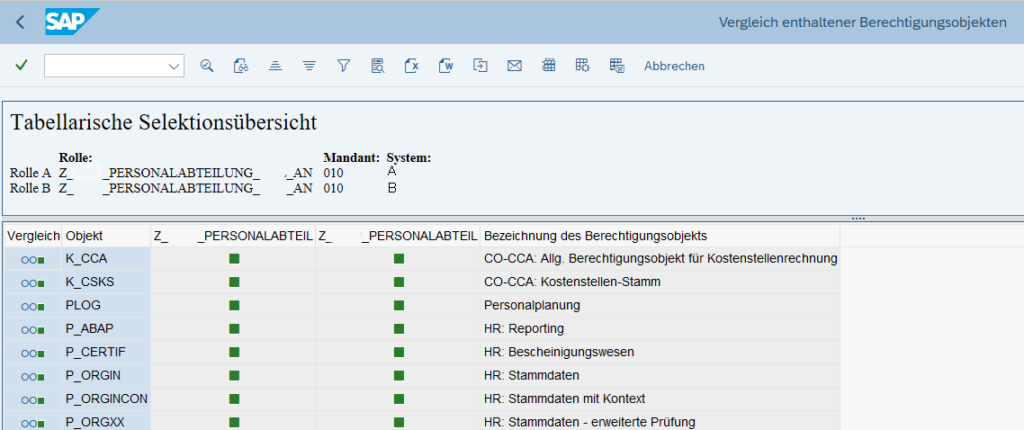1024x430 pixels.
Task: Select the P_ORGIN object cell
Action: pos(93,375)
